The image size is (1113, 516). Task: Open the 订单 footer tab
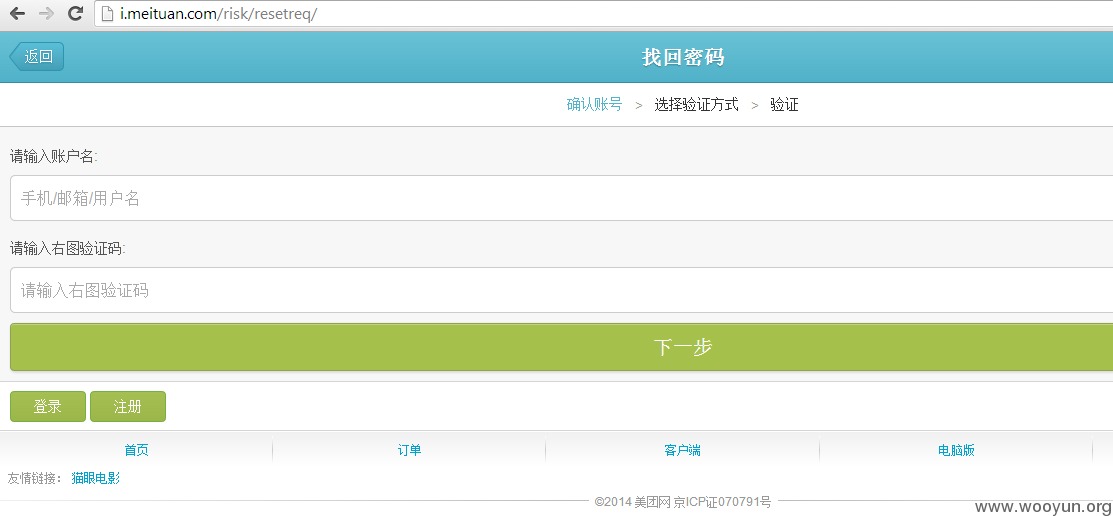410,450
